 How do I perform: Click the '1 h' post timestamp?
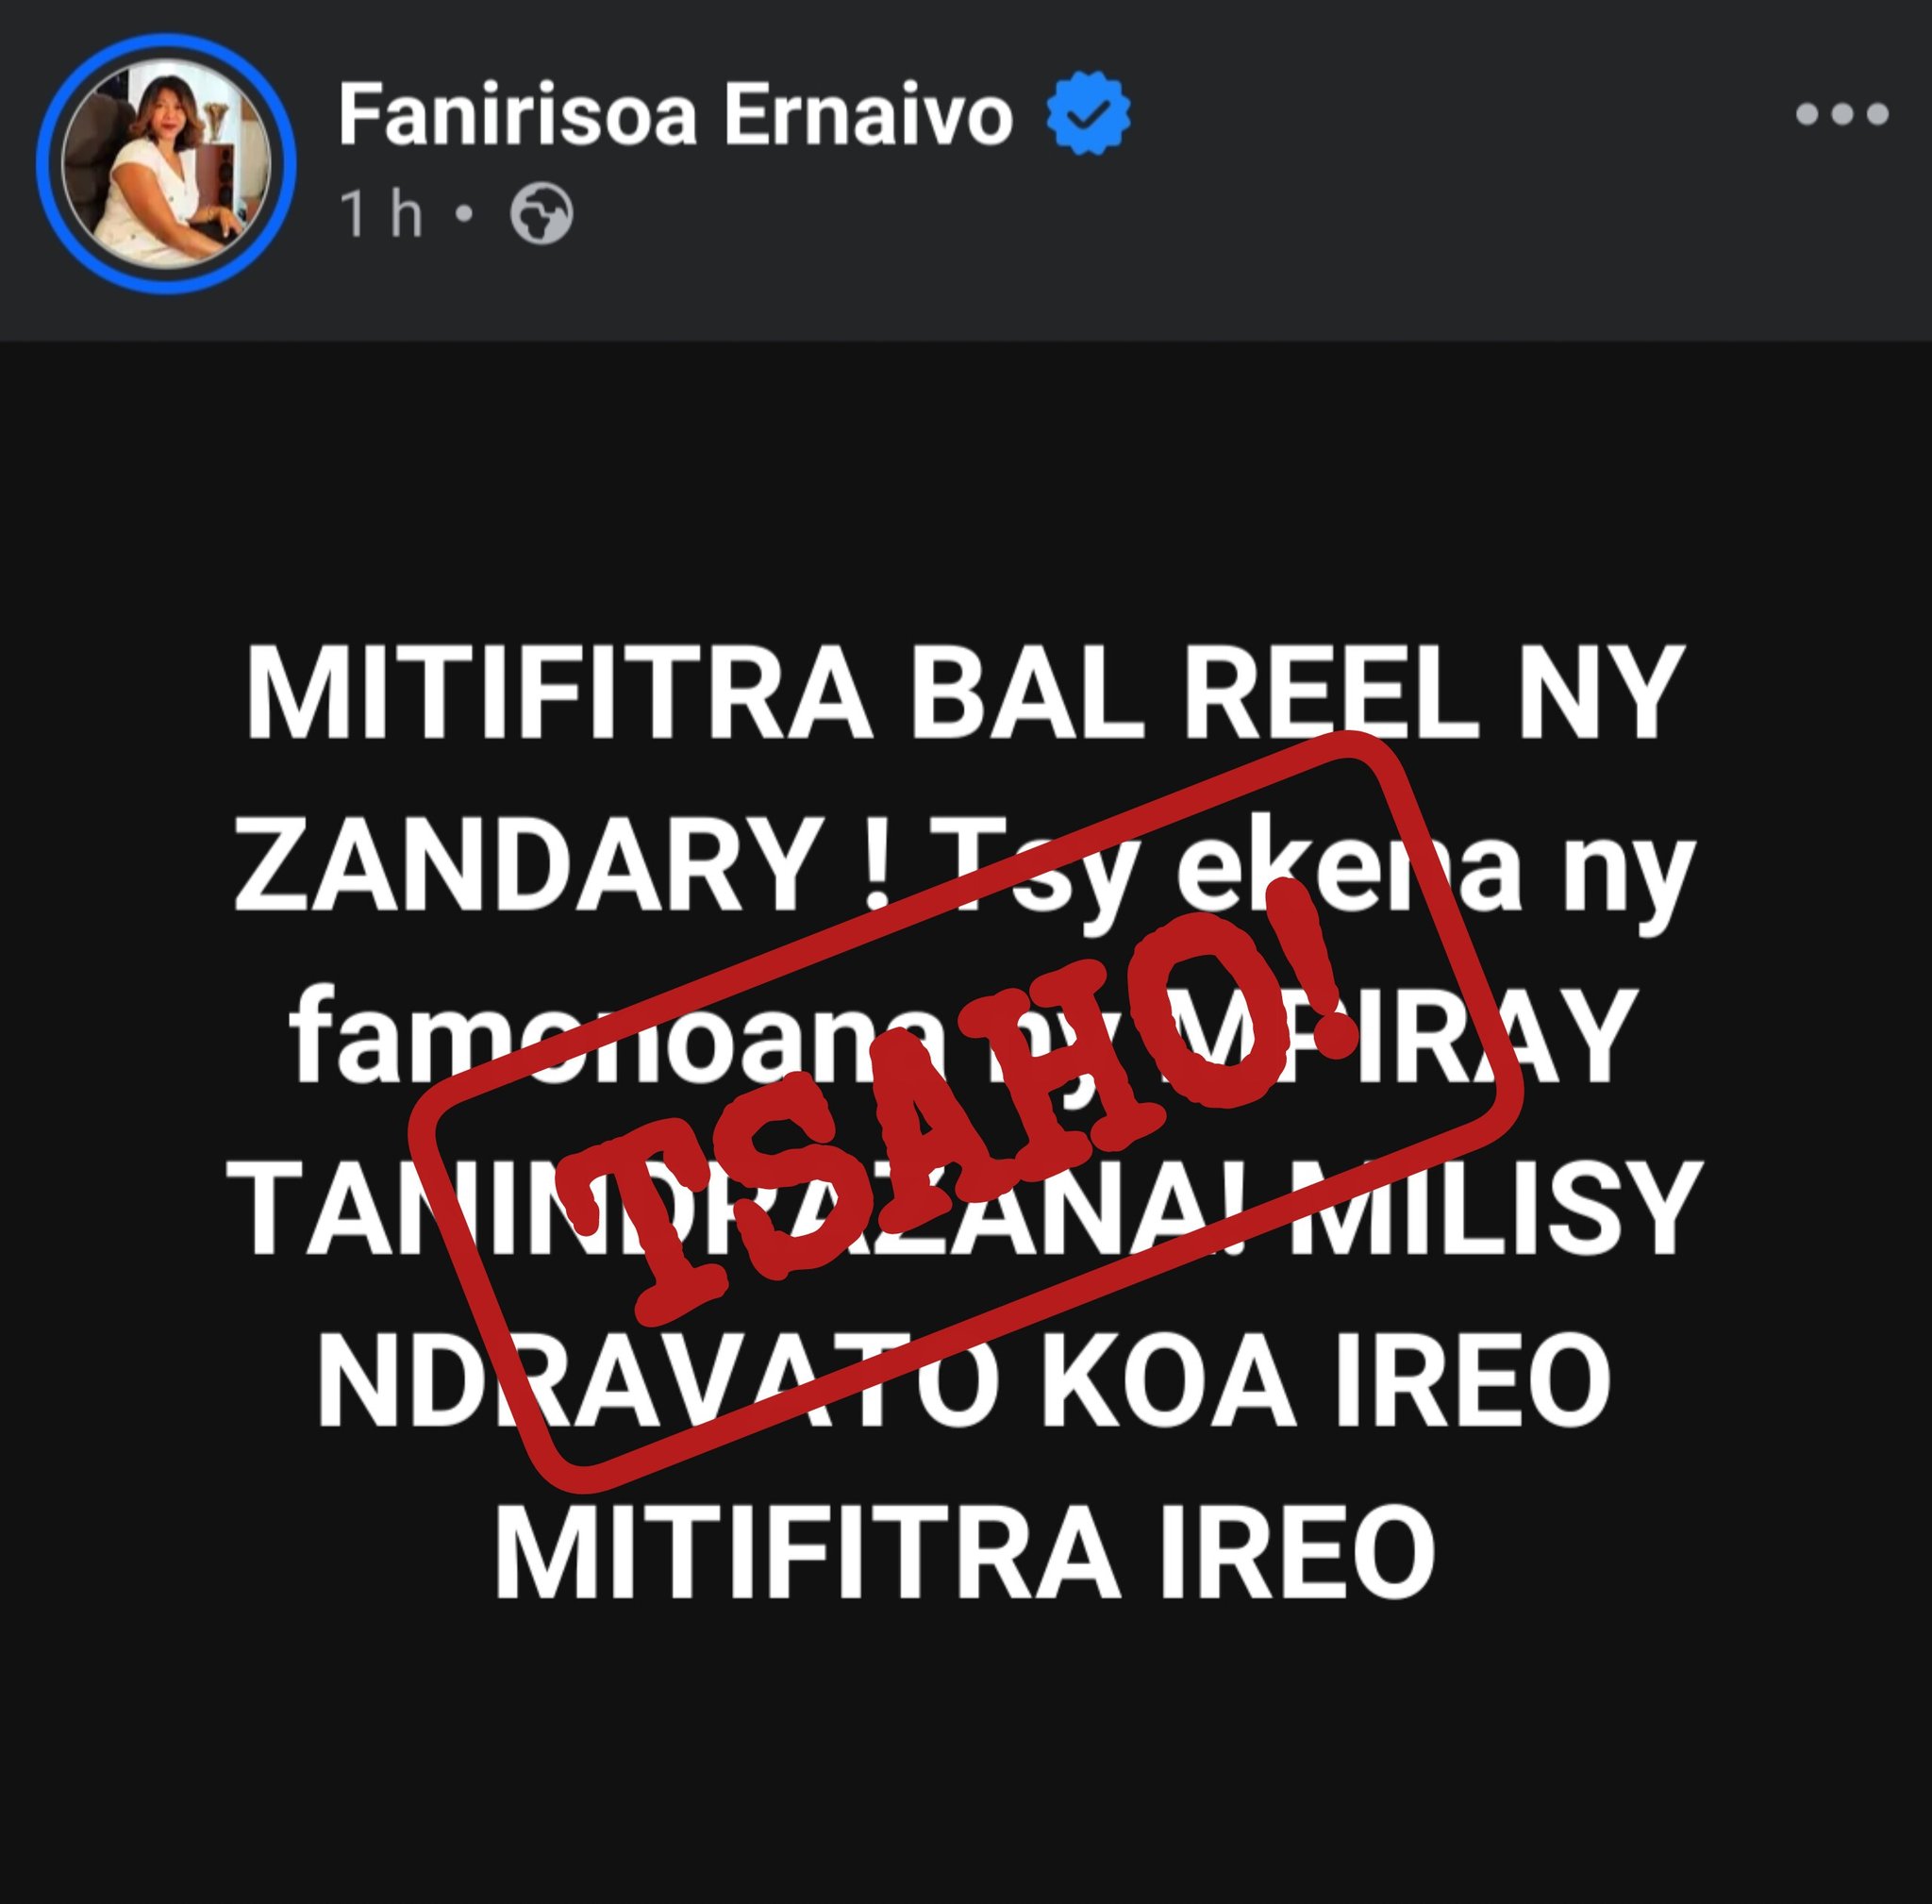(380, 213)
